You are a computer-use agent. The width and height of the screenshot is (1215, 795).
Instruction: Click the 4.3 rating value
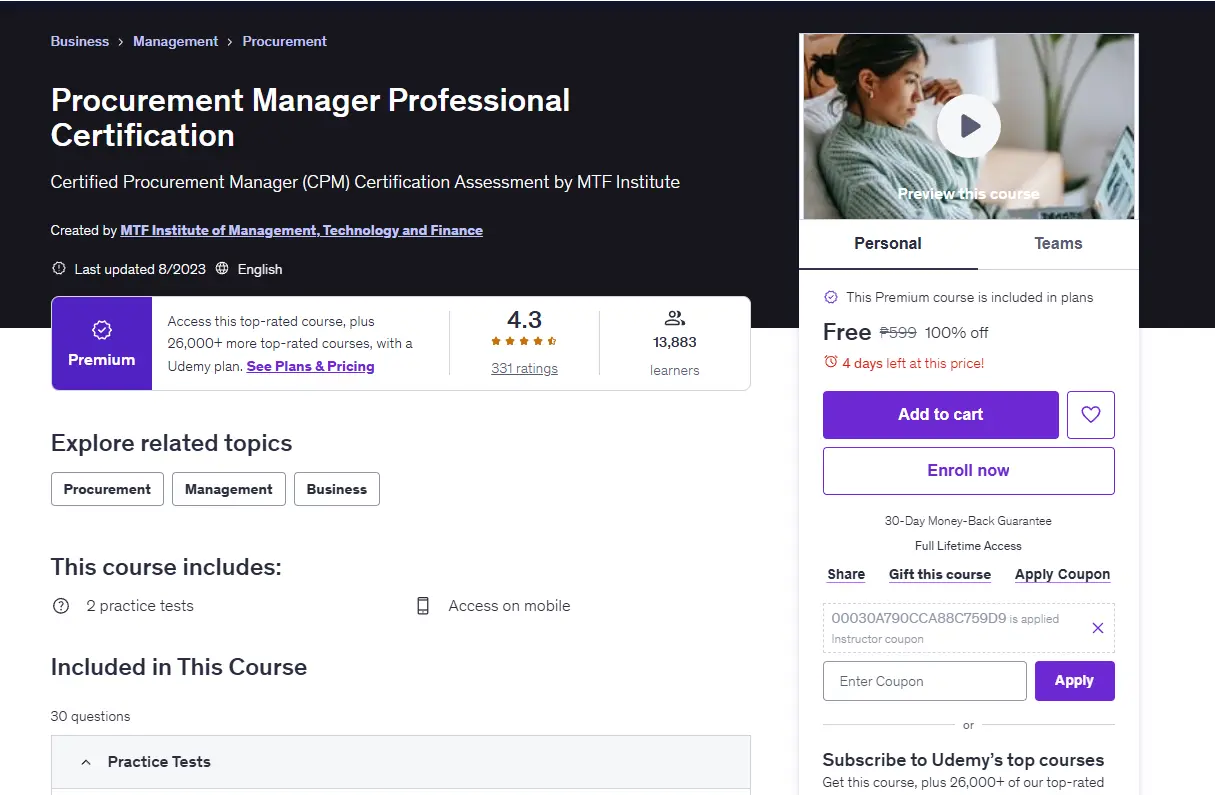click(x=524, y=320)
